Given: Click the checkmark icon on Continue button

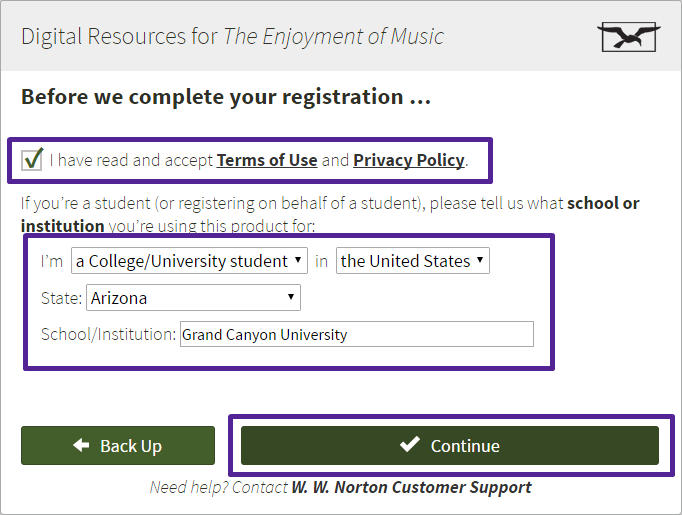Looking at the screenshot, I should click(x=410, y=444).
